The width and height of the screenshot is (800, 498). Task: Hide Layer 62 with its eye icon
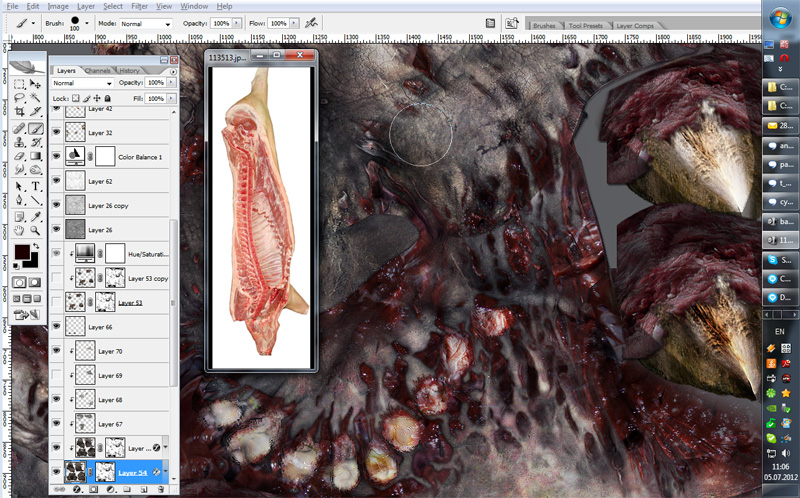56,181
